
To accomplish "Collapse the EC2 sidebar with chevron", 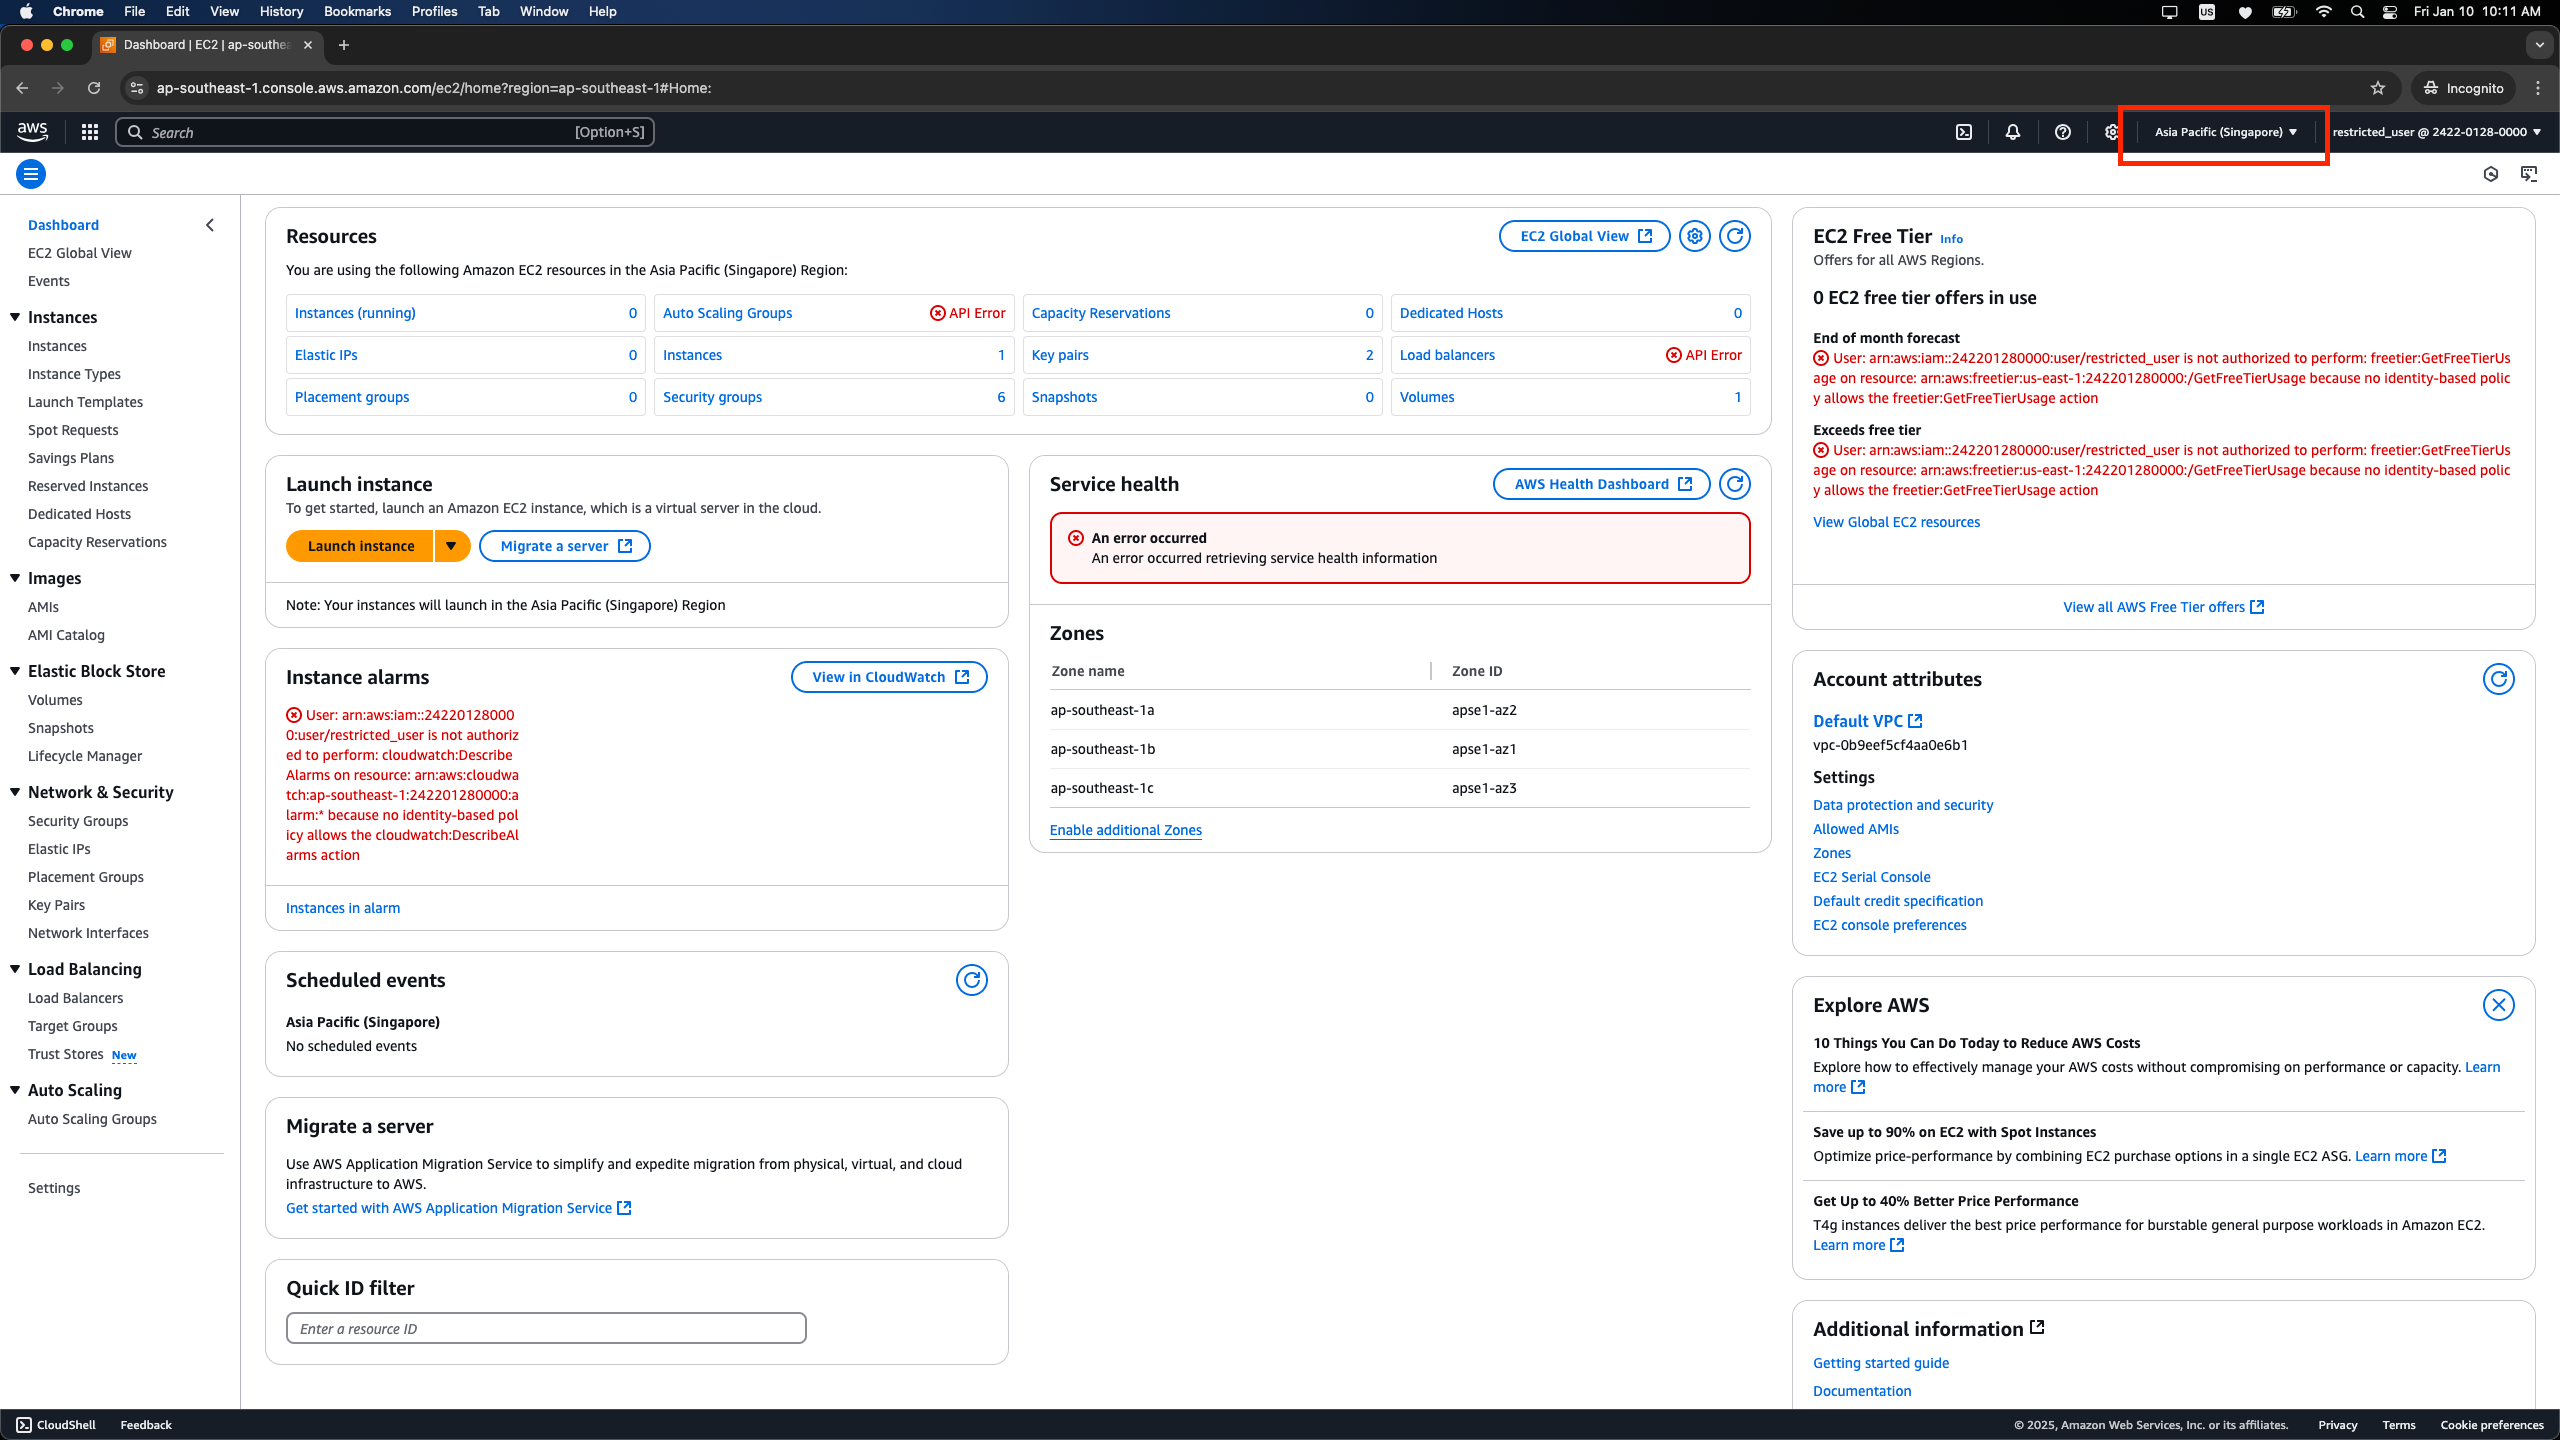I will tap(210, 225).
